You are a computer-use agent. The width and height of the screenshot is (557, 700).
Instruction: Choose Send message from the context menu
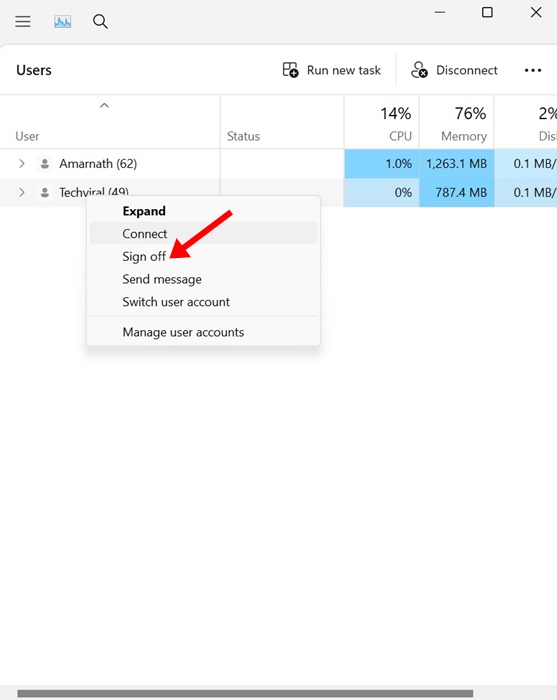pyautogui.click(x=162, y=279)
